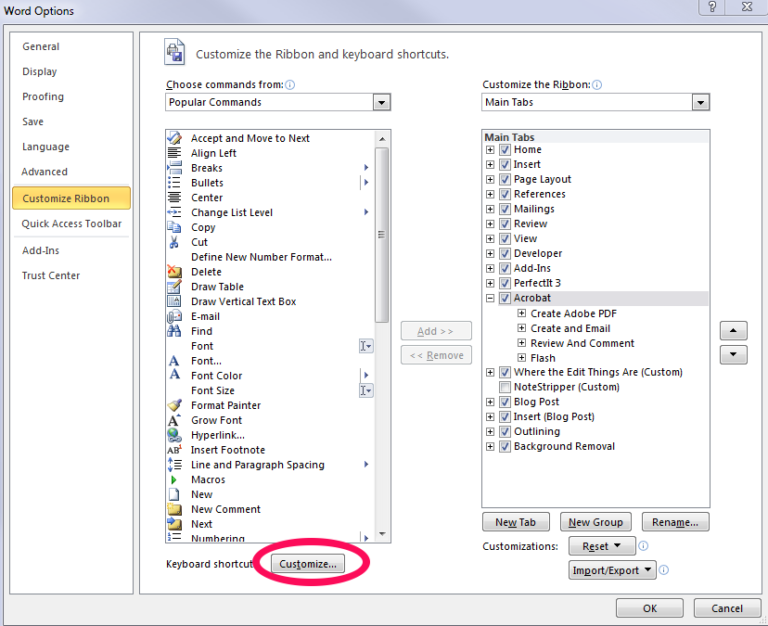Enable the NoteStripper (Custom) checkbox
The height and width of the screenshot is (626, 768).
pos(505,387)
